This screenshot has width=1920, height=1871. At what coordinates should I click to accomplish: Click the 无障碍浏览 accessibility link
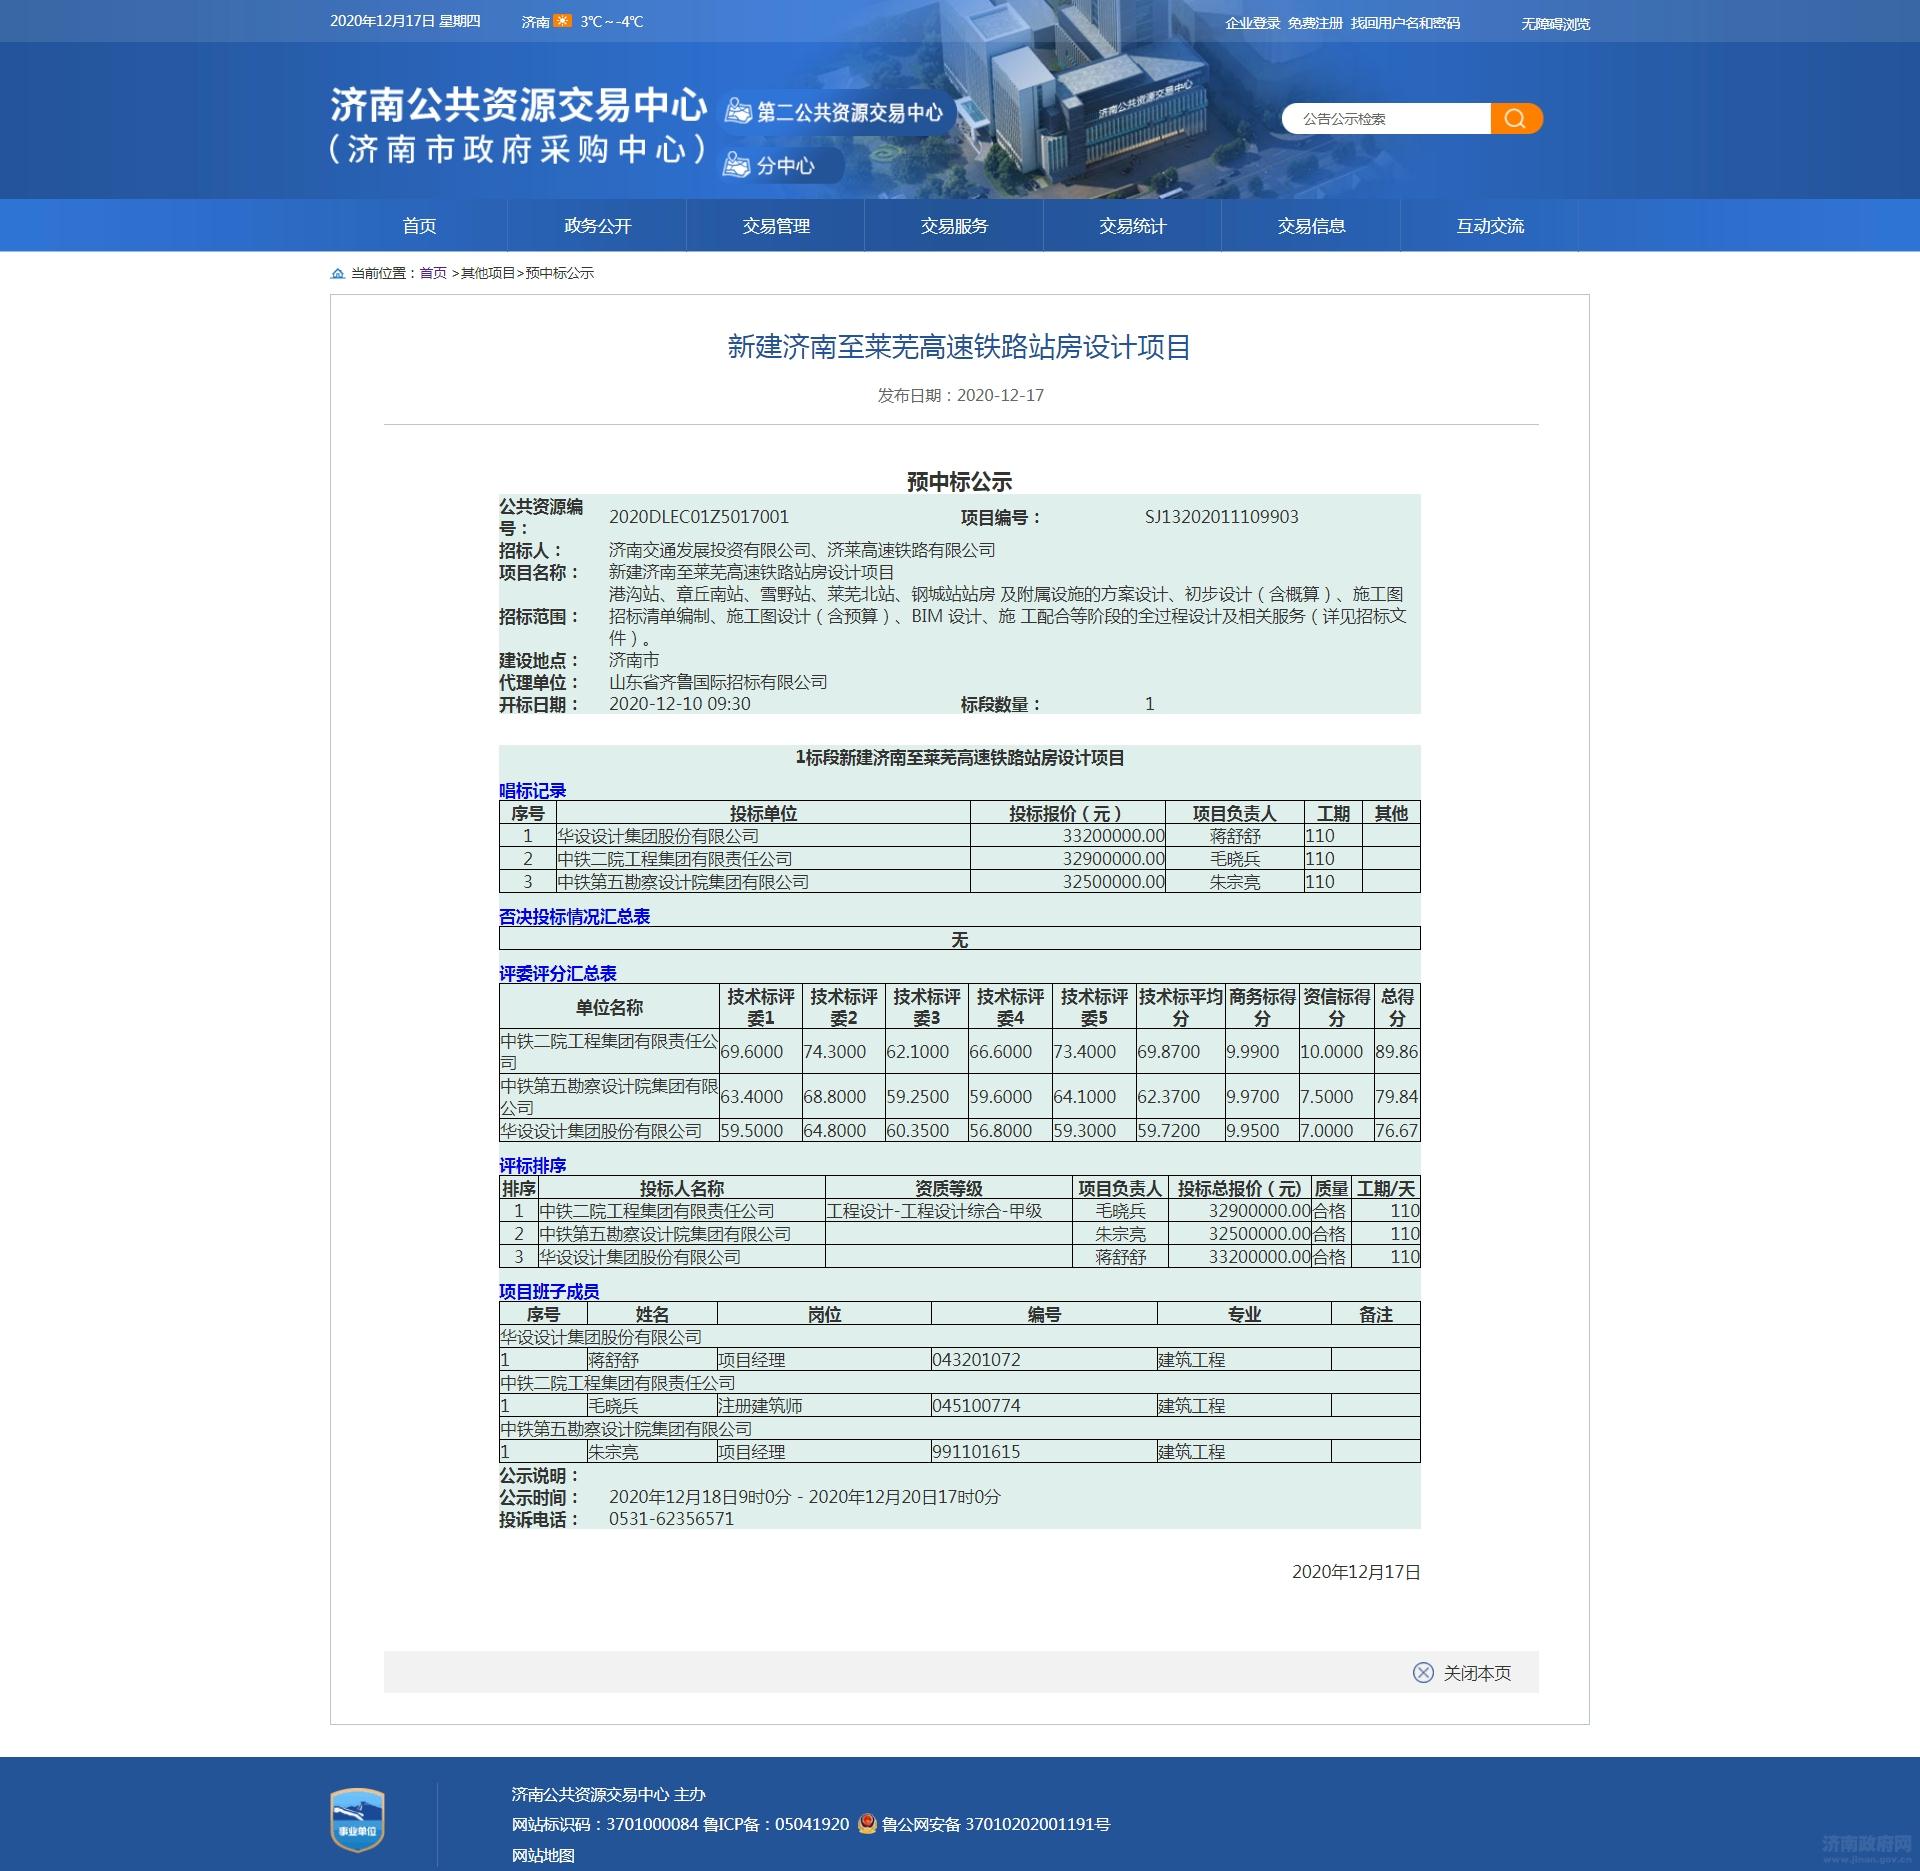1555,24
